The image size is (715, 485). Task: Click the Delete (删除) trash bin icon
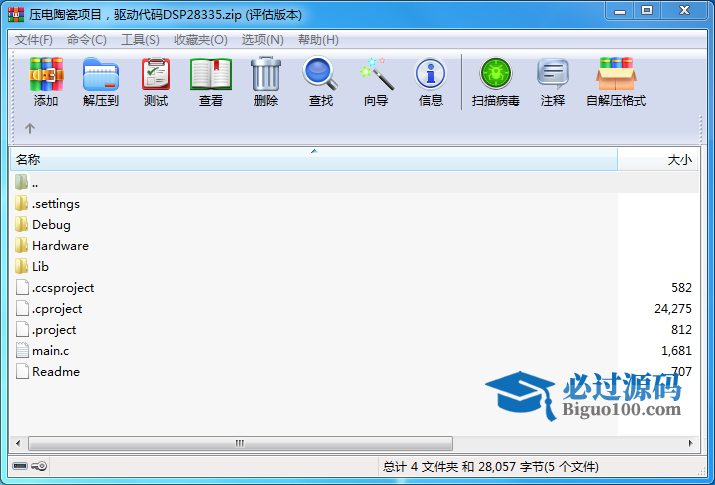pos(266,74)
